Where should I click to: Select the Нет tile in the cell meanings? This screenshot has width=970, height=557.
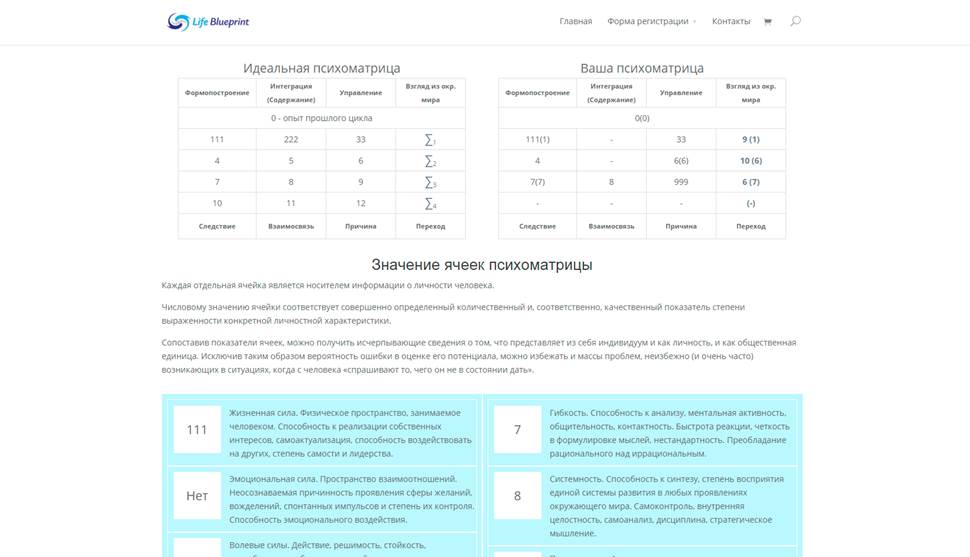(x=197, y=496)
